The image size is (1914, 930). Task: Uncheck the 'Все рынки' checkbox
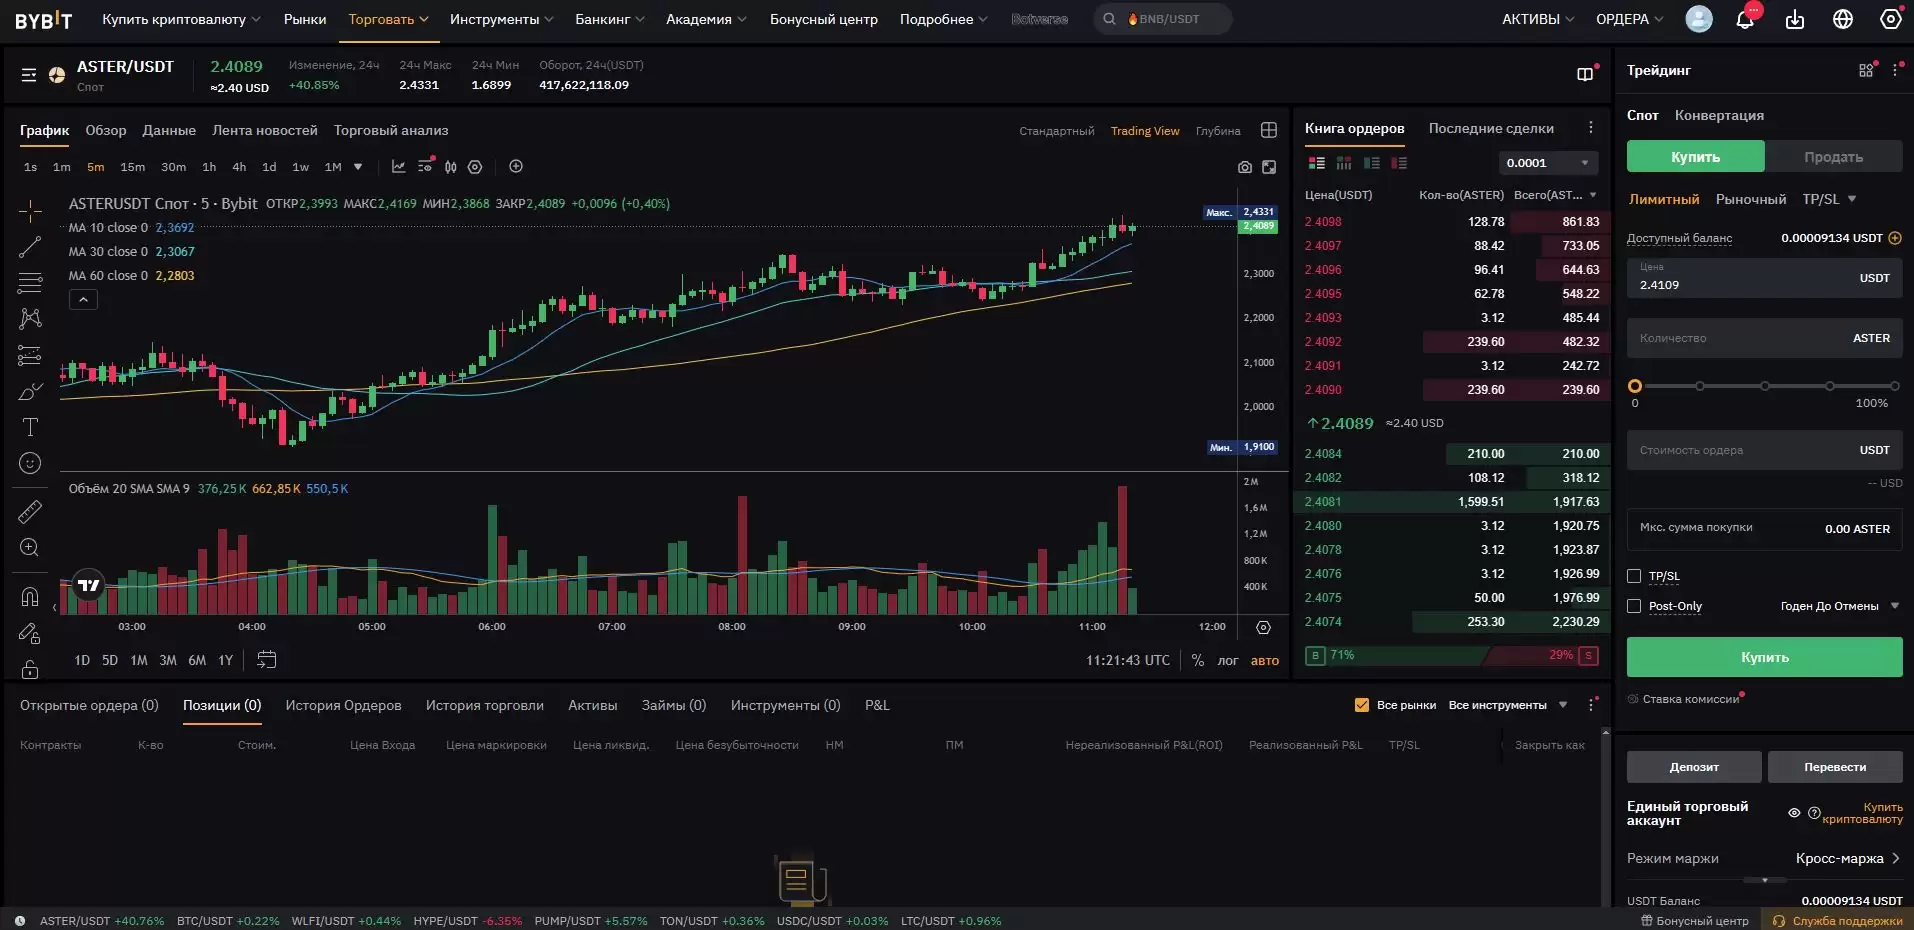click(x=1361, y=705)
